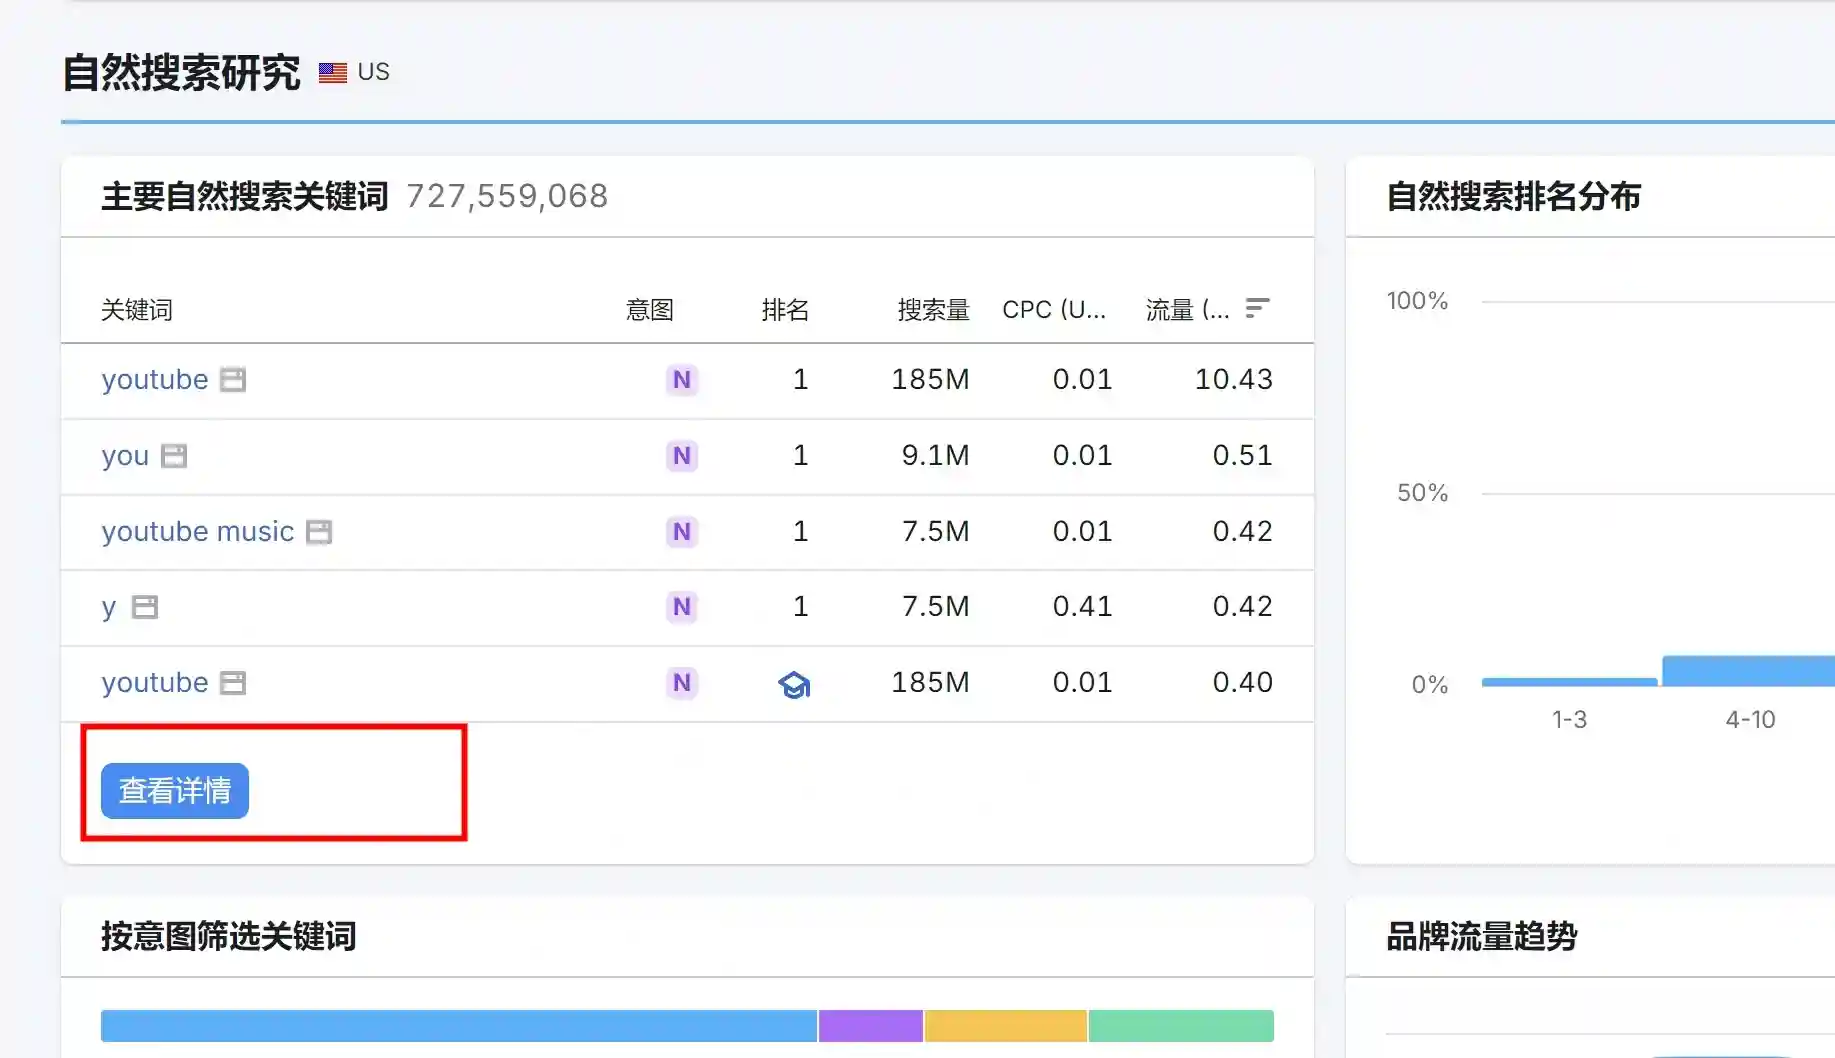The image size is (1835, 1058).
Task: Click the 搜索量 column header
Action: [933, 310]
